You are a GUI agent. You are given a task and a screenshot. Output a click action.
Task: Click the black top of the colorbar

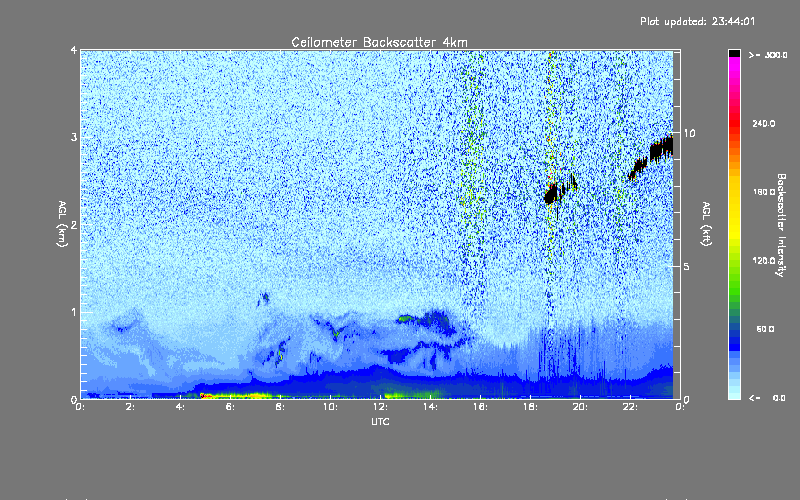click(734, 53)
